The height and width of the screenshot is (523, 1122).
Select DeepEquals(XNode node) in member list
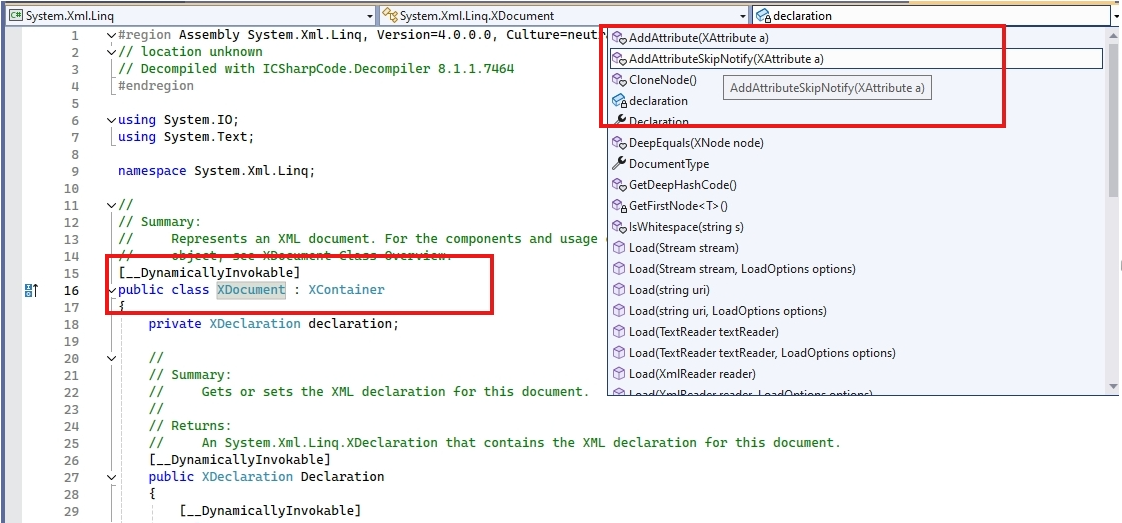pos(696,143)
